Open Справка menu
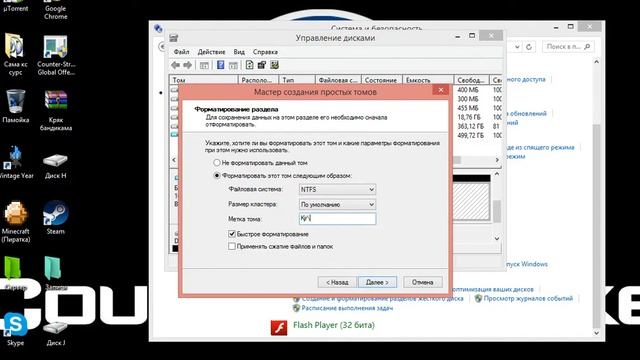640x360 pixels. [x=265, y=52]
